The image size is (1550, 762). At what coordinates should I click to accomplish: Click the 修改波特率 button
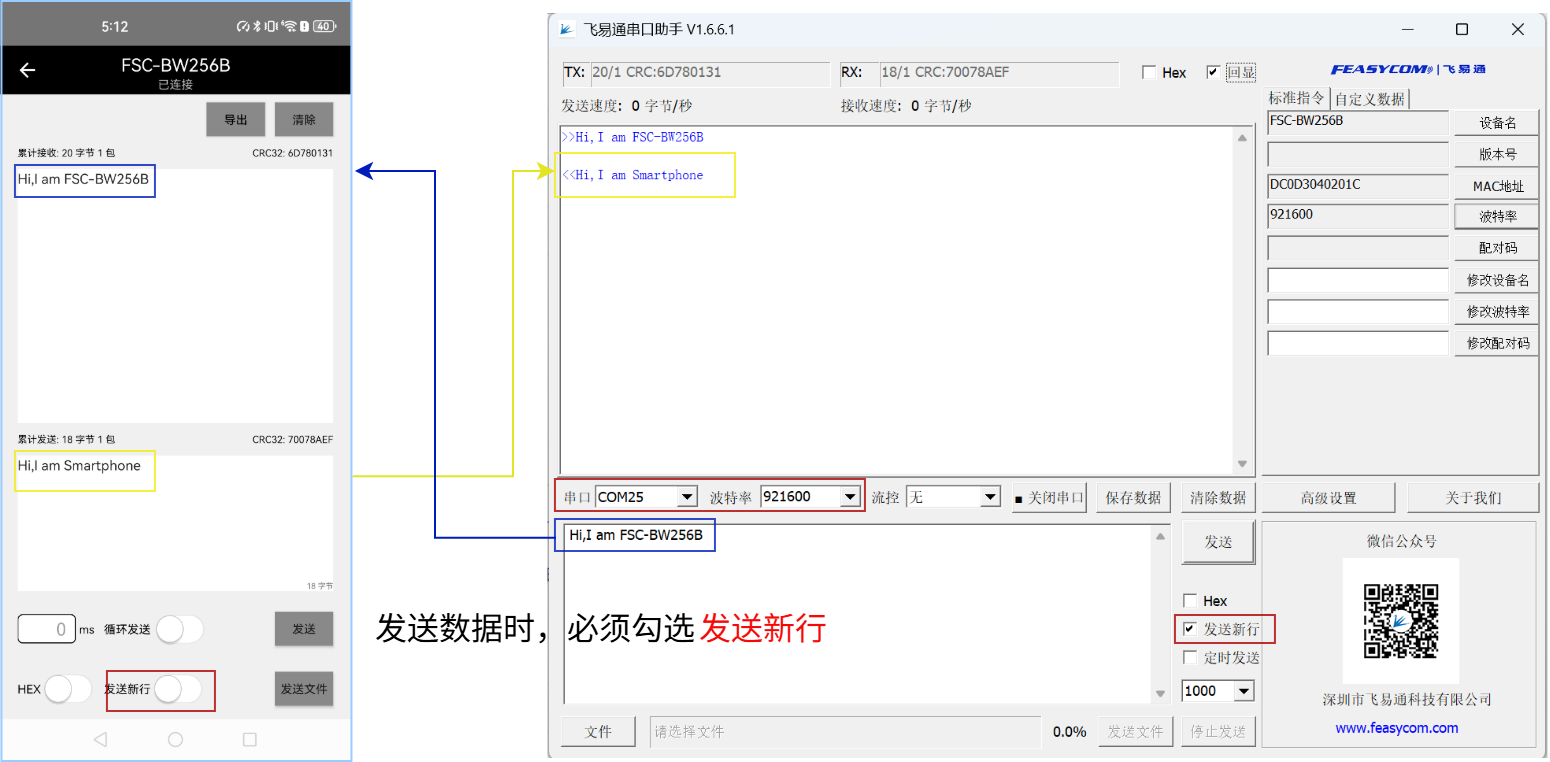tap(1496, 311)
